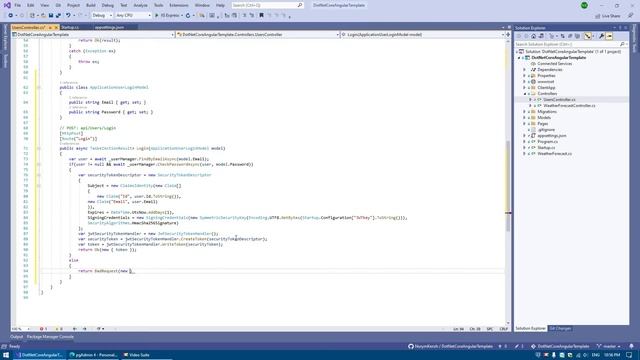Open the project scope dropdown above the editor

(x=93, y=35)
